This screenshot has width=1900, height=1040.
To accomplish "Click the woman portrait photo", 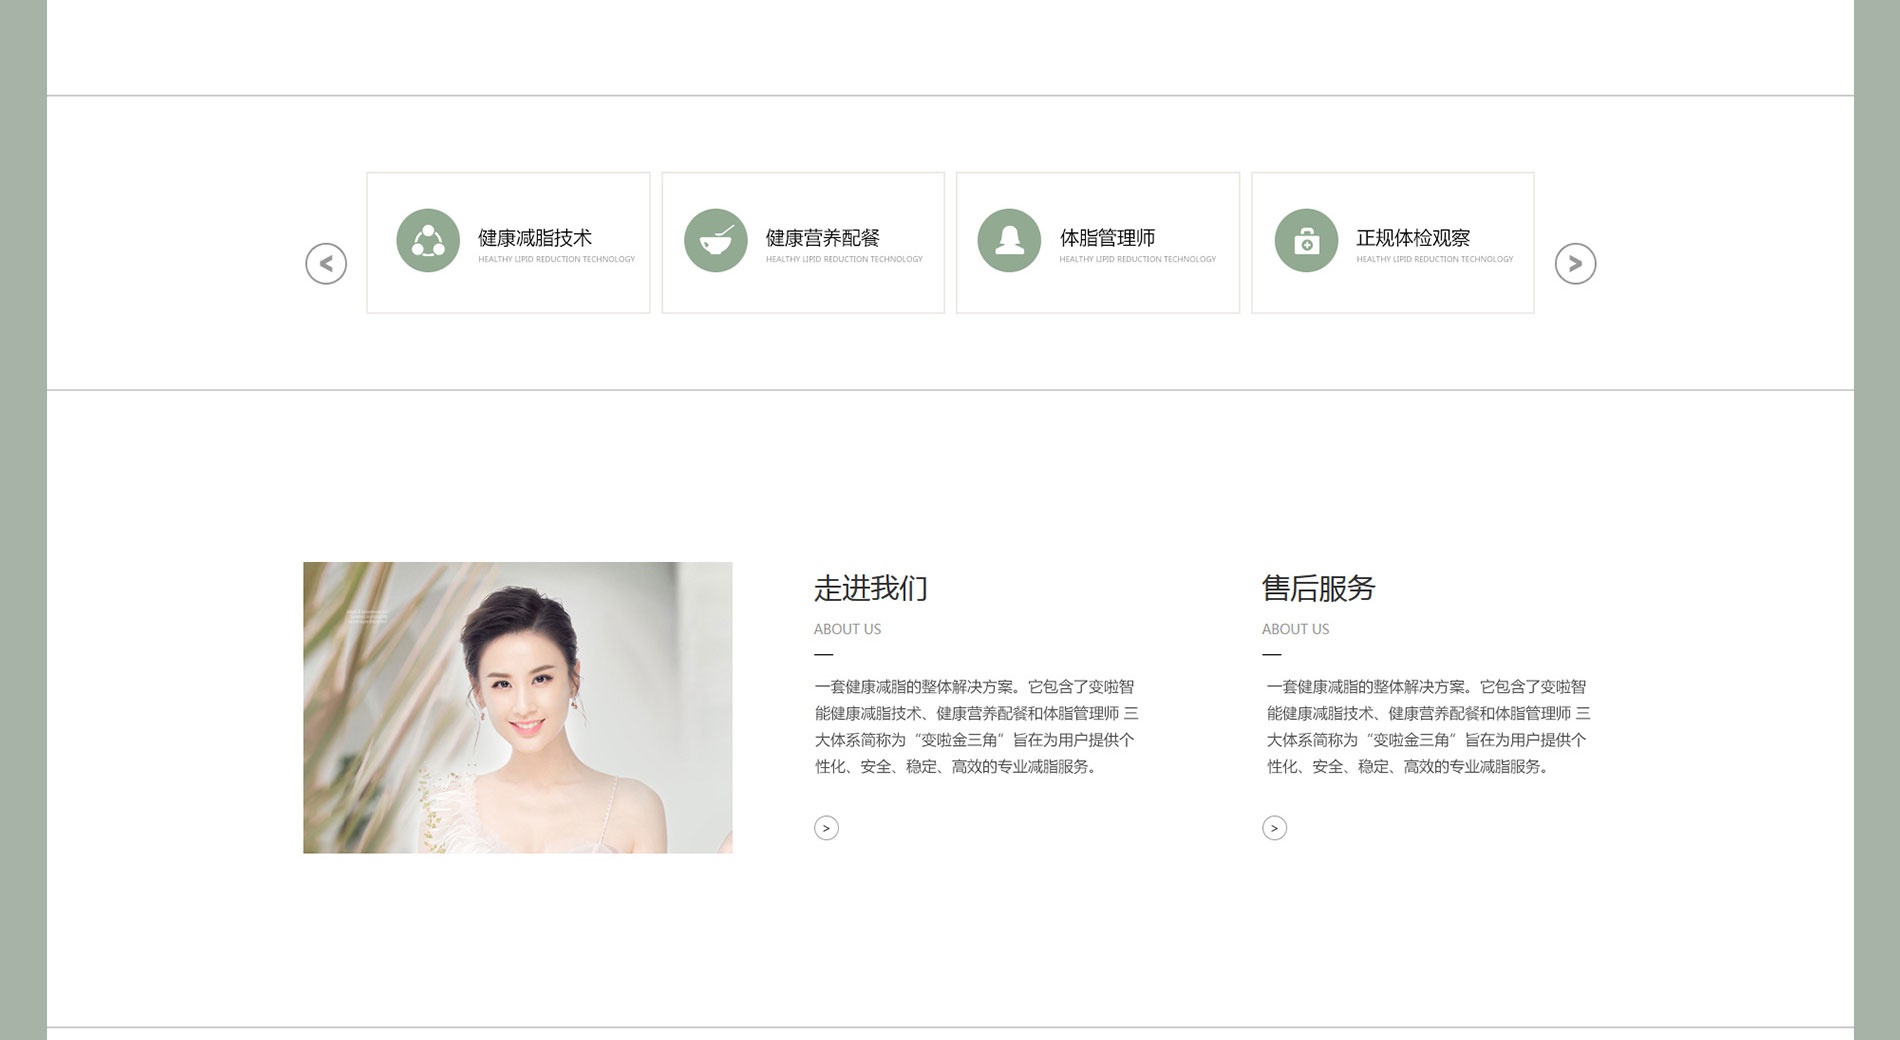I will [518, 707].
